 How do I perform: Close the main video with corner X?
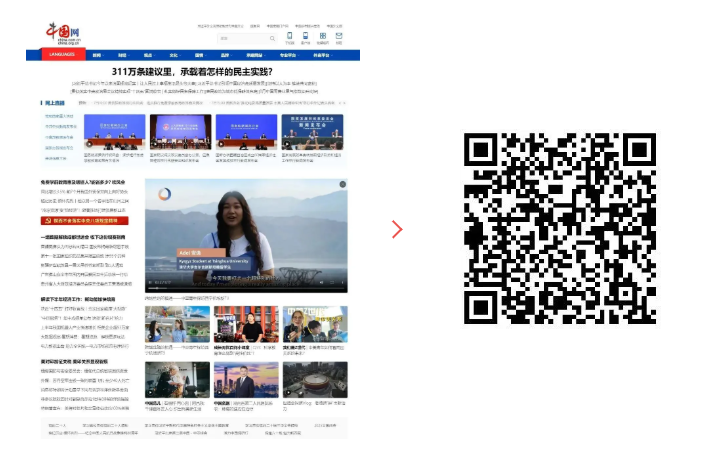[x=341, y=185]
